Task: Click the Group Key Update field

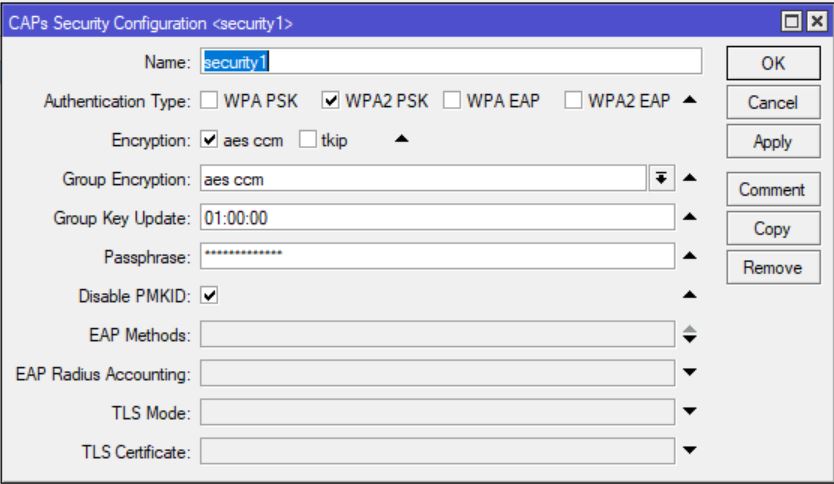Action: 437,218
